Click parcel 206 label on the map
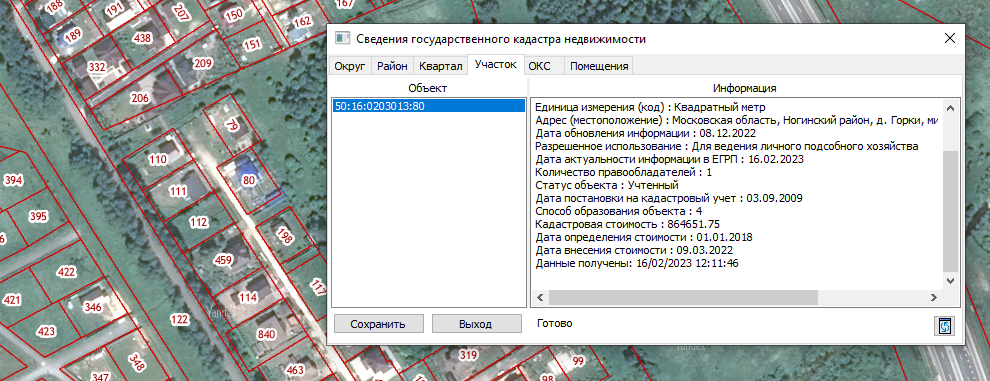Image resolution: width=990 pixels, height=381 pixels. tap(140, 98)
